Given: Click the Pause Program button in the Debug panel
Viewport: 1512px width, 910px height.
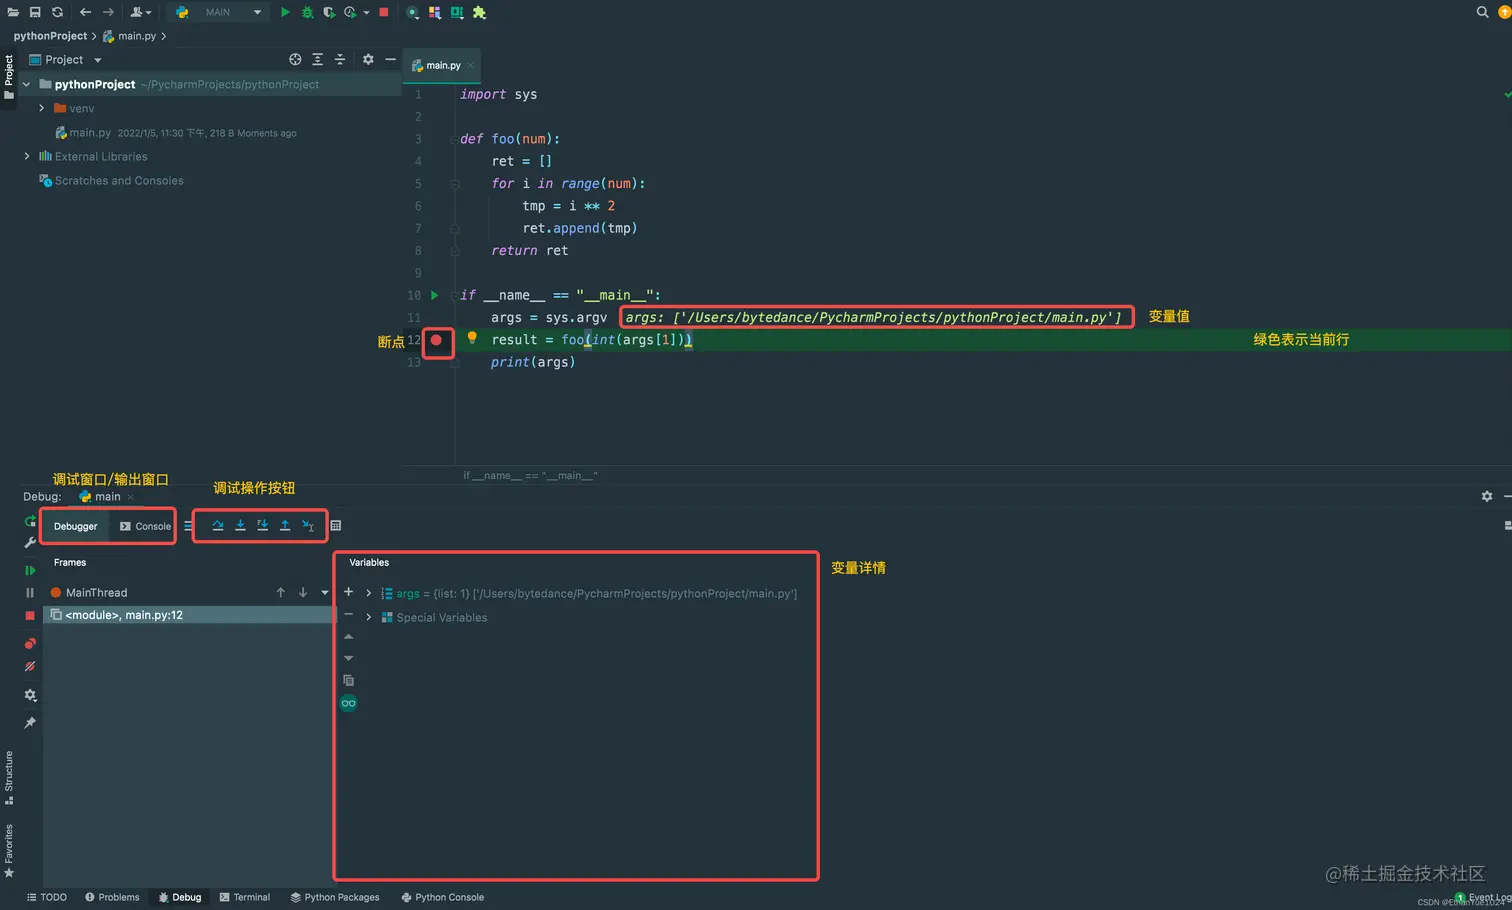Looking at the screenshot, I should (30, 593).
